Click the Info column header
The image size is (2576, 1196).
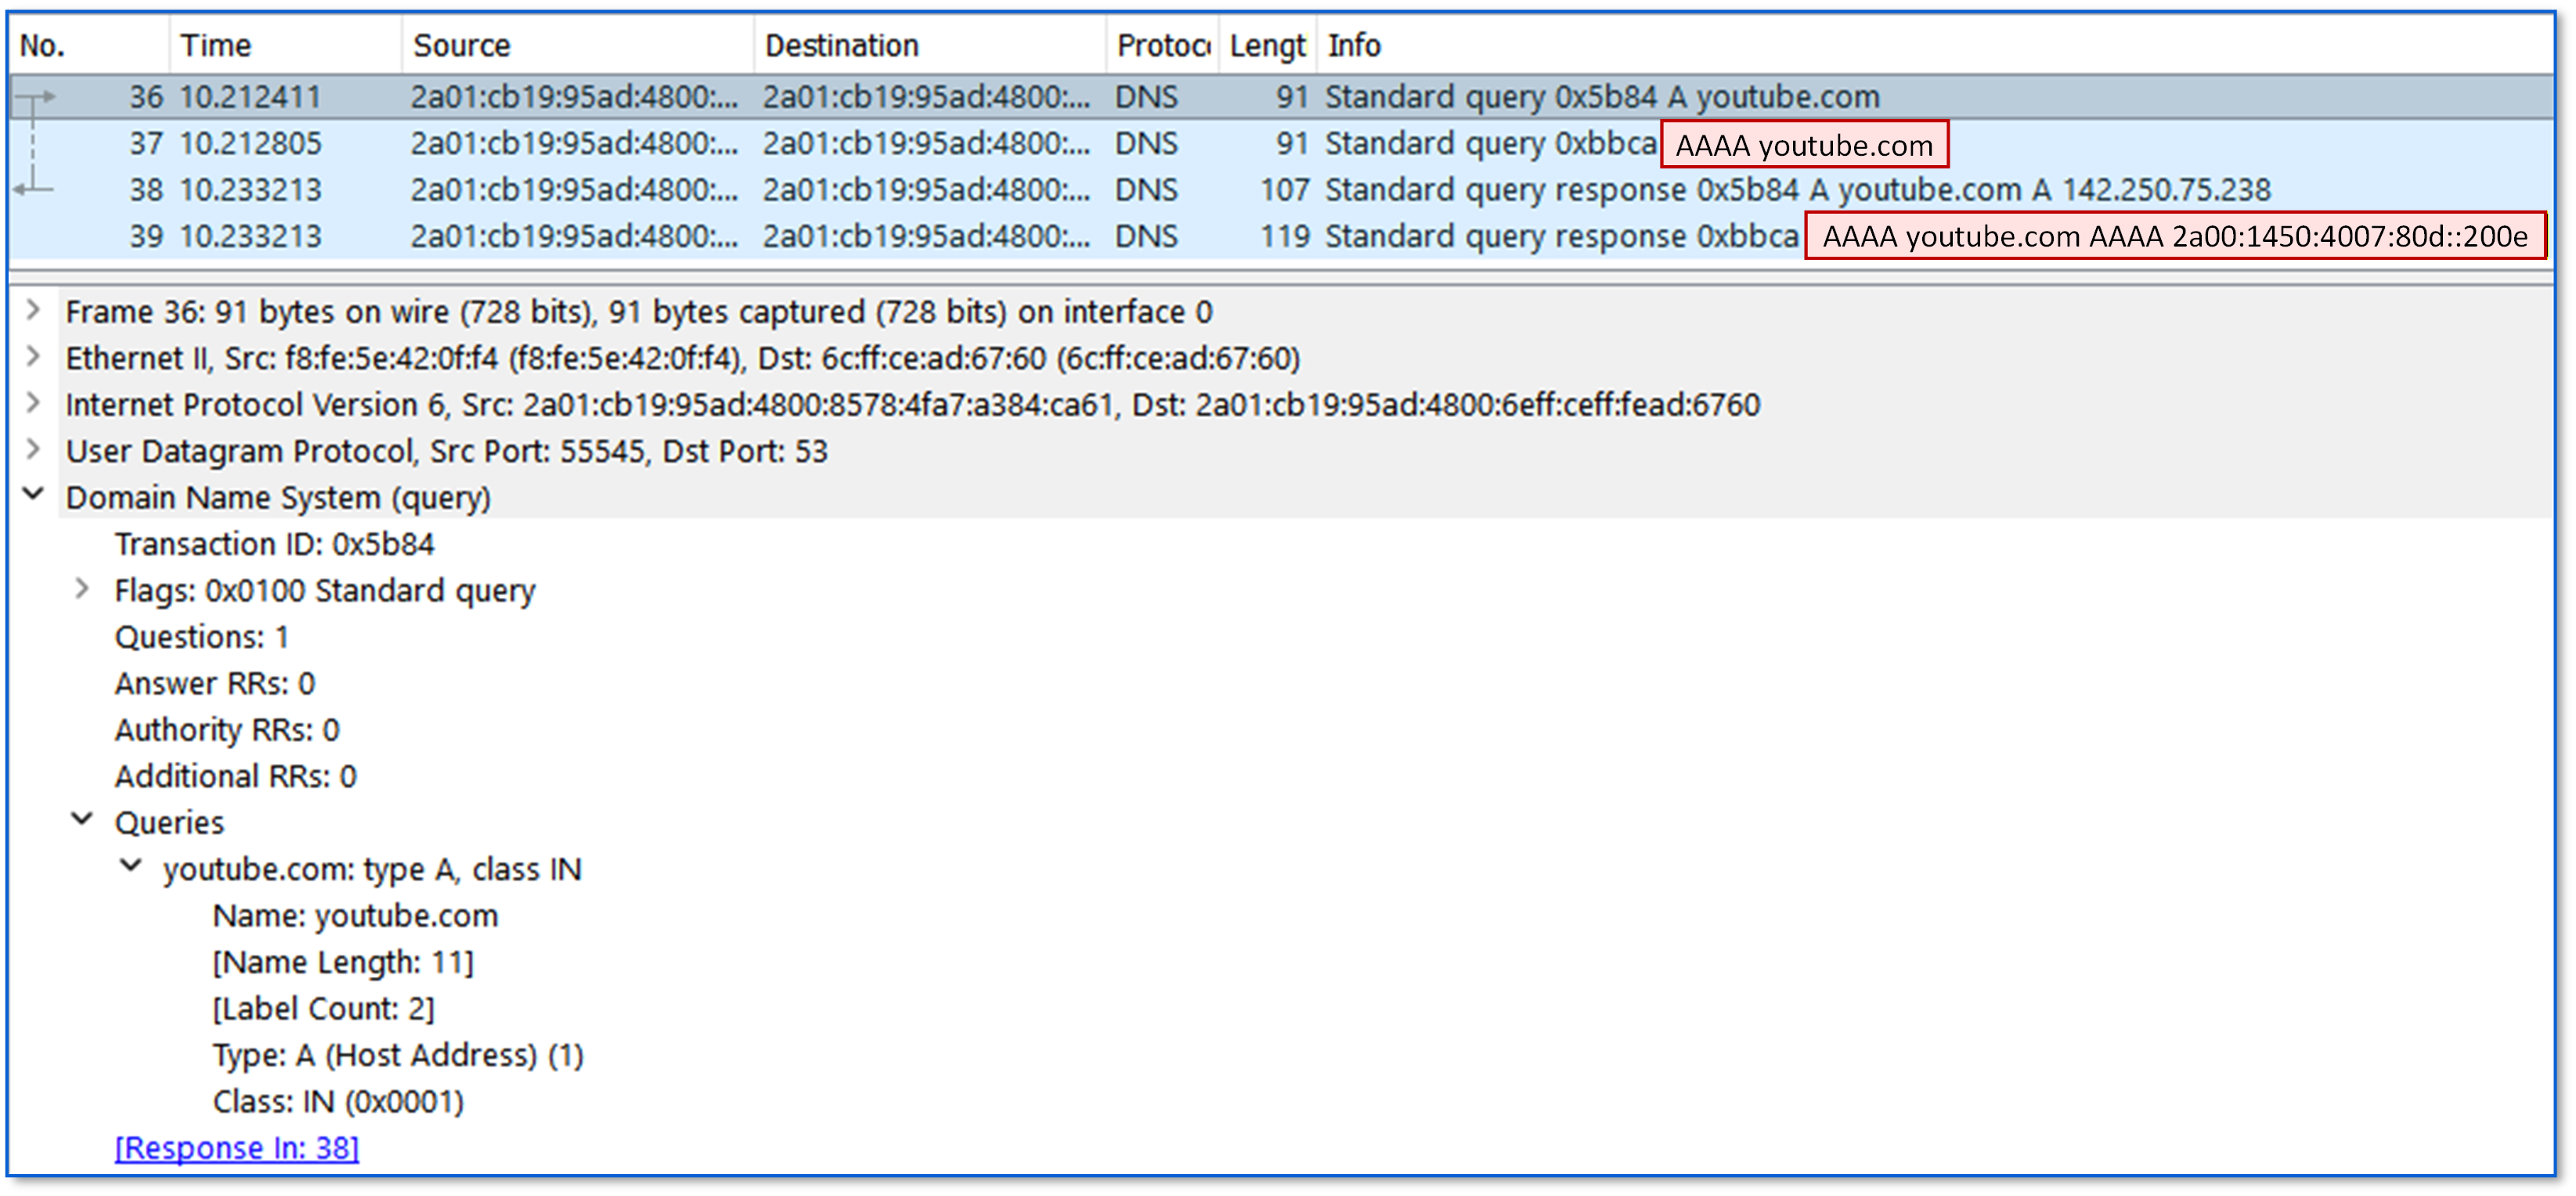click(1355, 44)
